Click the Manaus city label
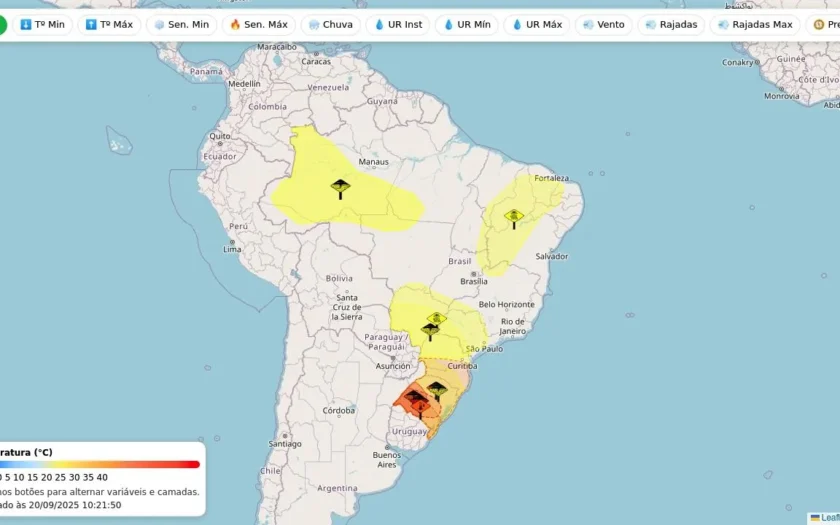 [373, 162]
